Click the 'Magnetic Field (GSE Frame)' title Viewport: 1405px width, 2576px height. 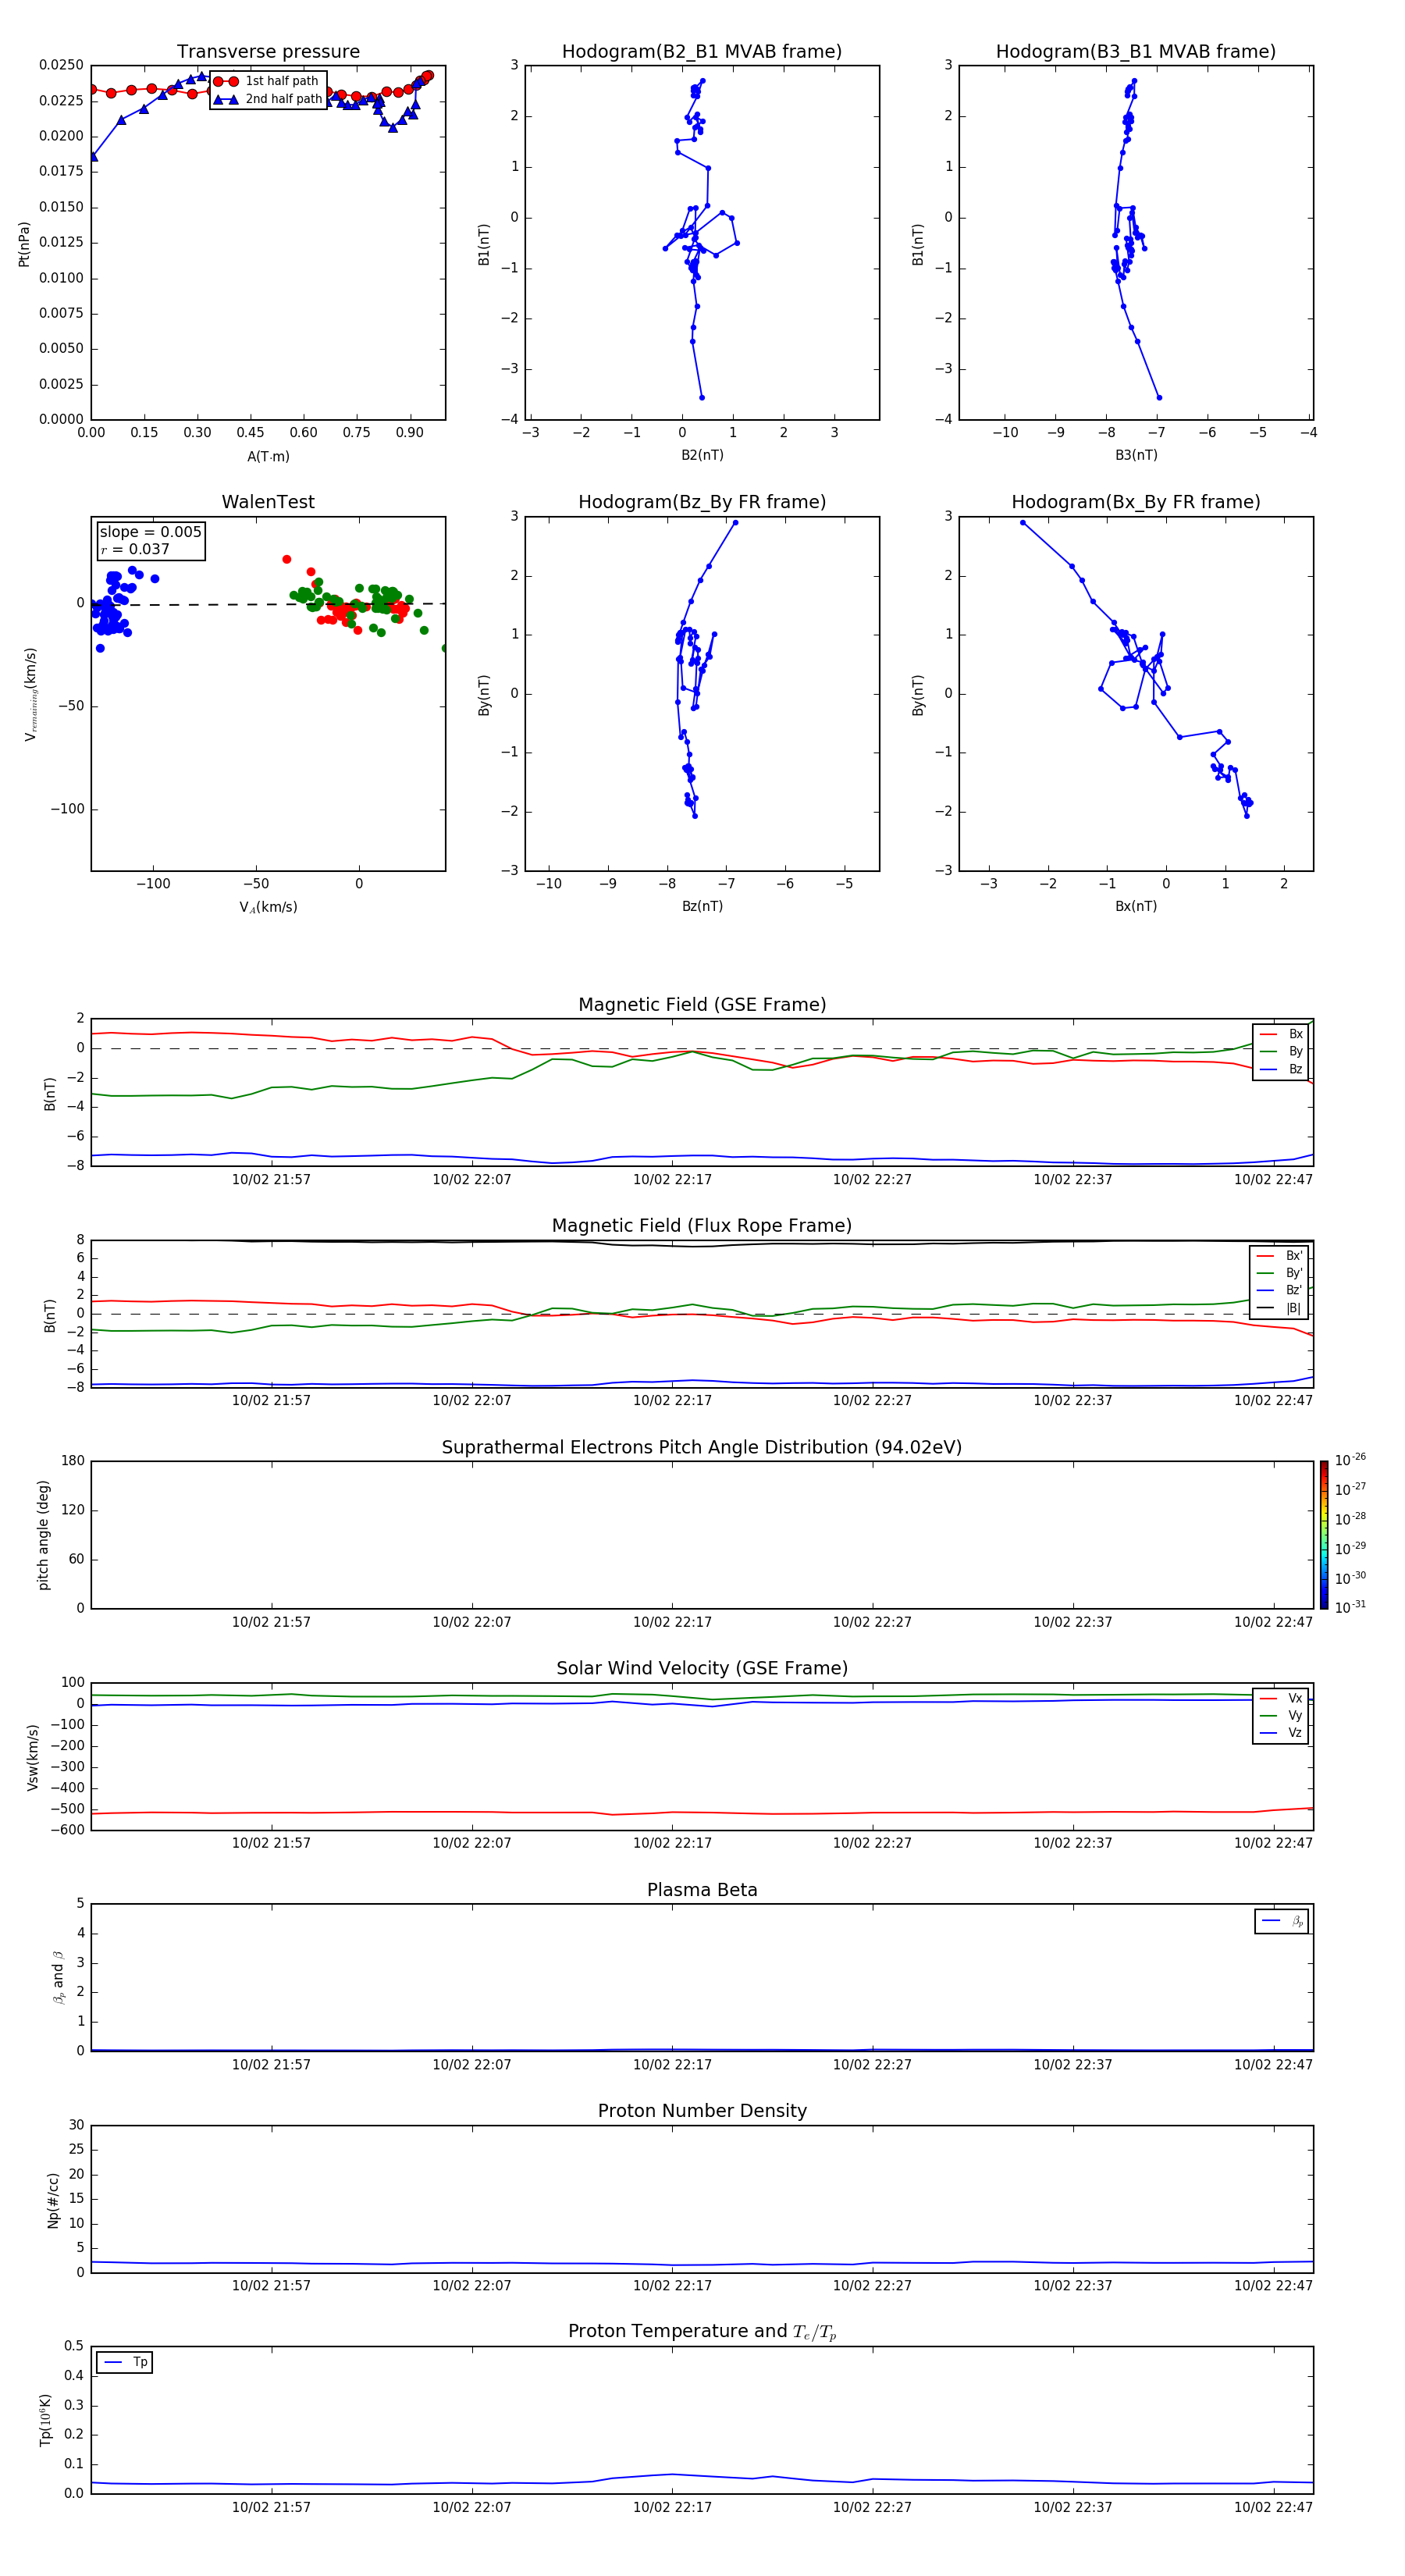coord(702,1004)
